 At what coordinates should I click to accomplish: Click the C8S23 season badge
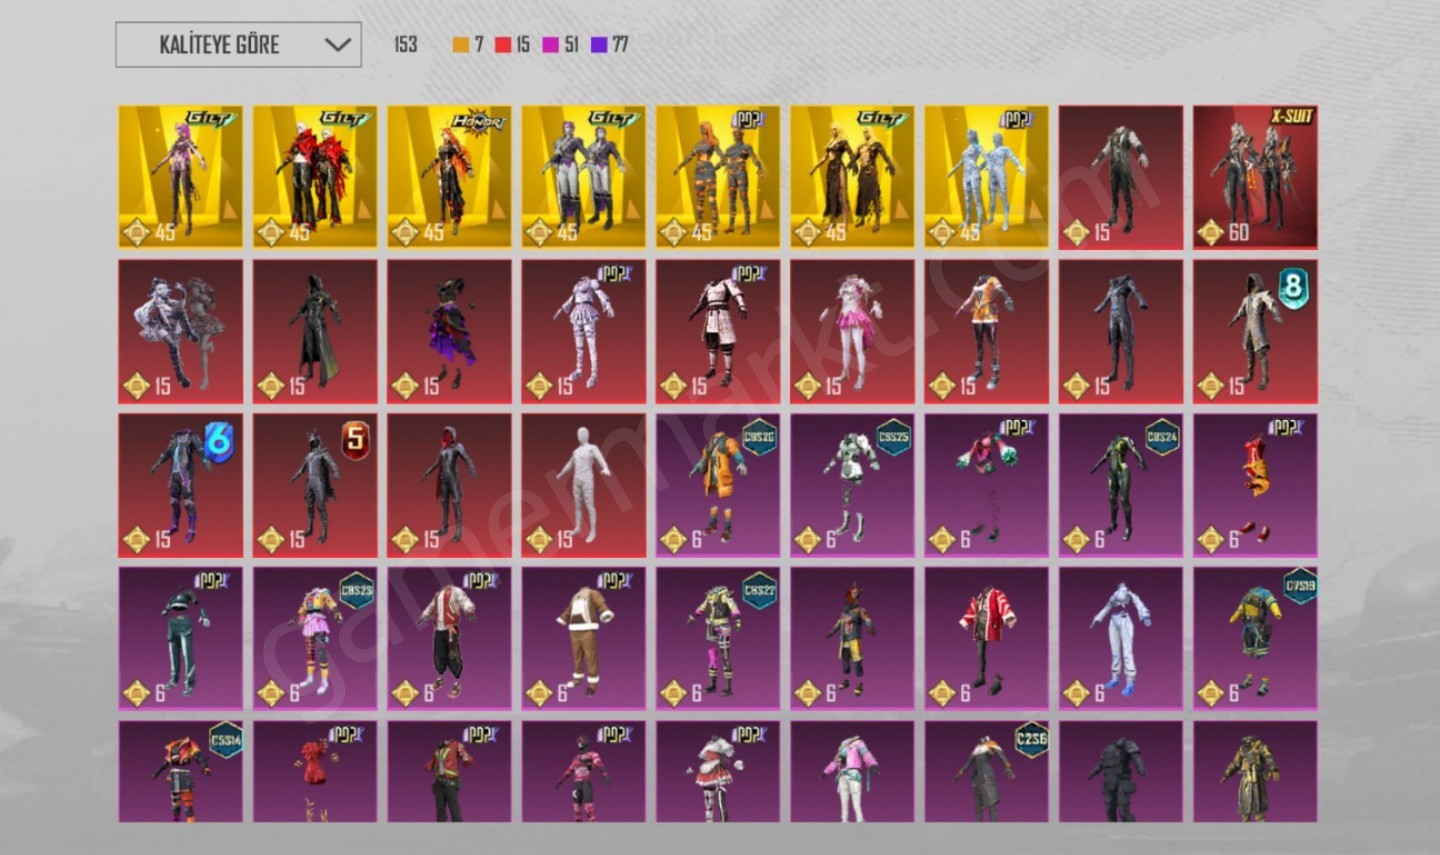356,591
